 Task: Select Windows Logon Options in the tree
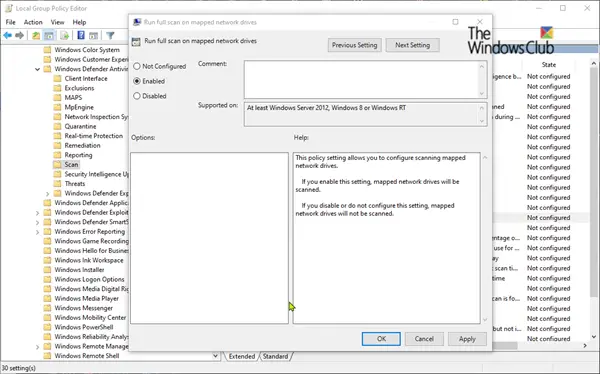(x=89, y=279)
